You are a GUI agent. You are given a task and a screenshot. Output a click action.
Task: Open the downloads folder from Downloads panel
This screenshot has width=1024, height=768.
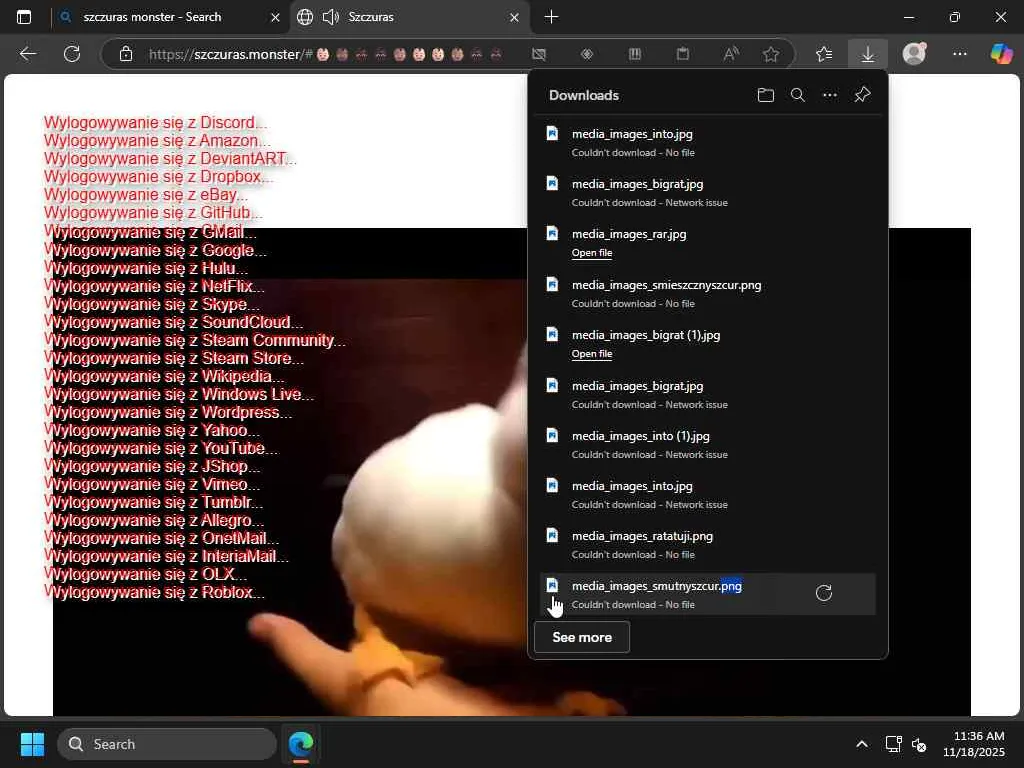click(765, 95)
